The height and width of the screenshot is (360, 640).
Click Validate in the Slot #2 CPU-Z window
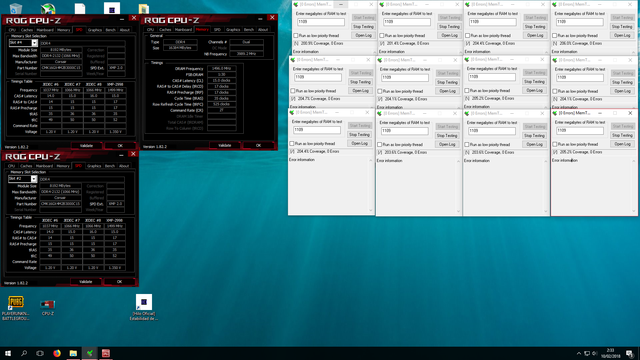coord(86,282)
